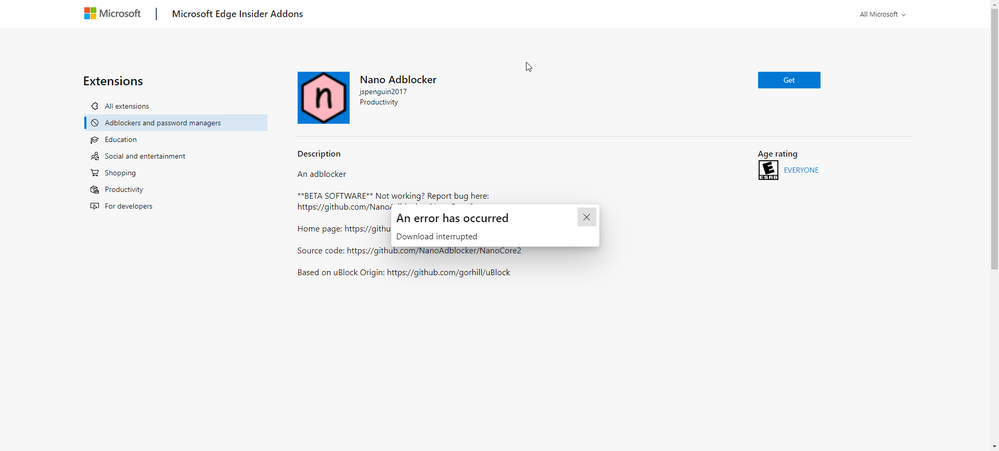This screenshot has width=999, height=451.
Task: Click the Description heading
Action: 319,154
